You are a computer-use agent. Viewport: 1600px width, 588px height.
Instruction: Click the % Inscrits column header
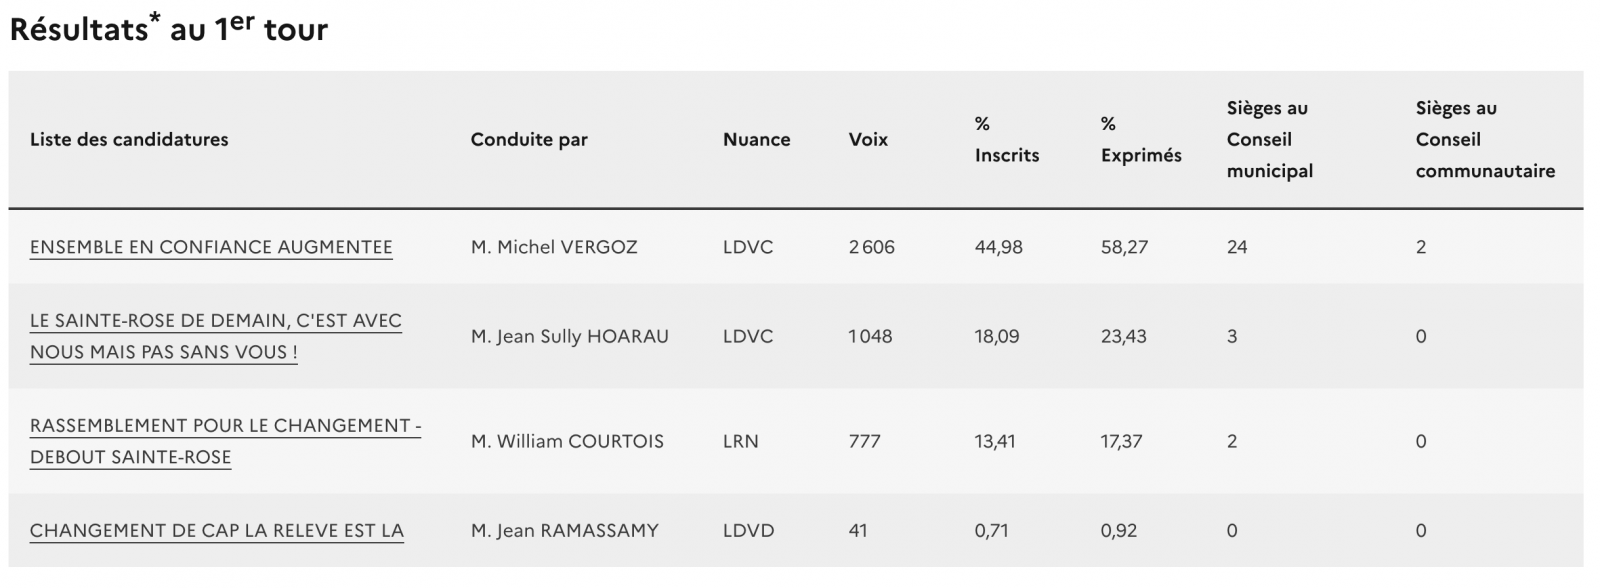1006,140
